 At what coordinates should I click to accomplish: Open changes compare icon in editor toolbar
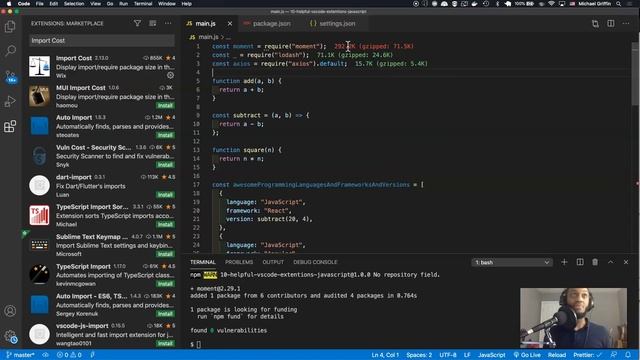pyautogui.click(x=596, y=24)
